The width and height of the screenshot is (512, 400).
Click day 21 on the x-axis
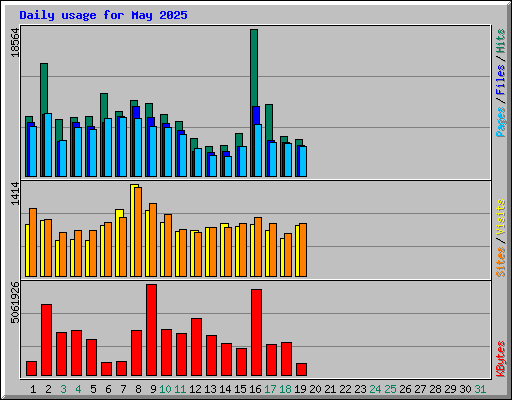(330, 389)
